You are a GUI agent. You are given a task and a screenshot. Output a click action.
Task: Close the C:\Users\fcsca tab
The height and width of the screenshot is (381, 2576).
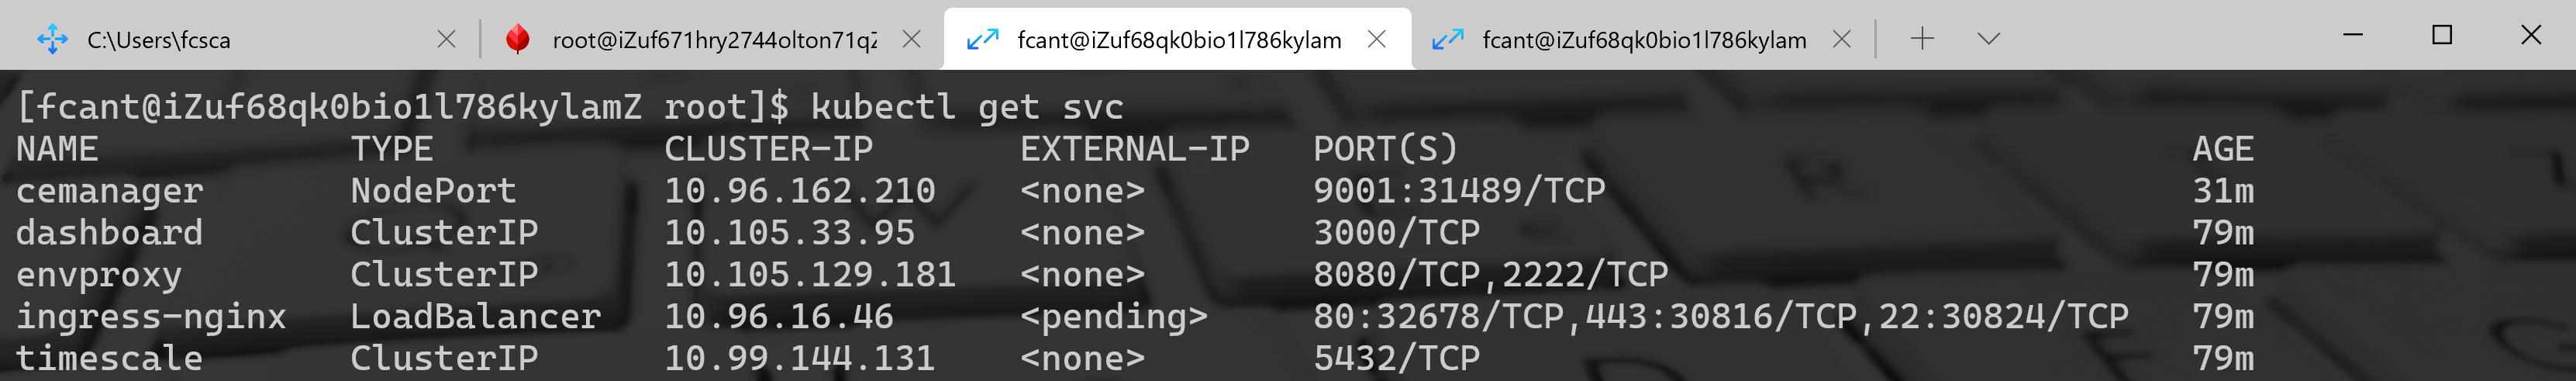pos(447,39)
